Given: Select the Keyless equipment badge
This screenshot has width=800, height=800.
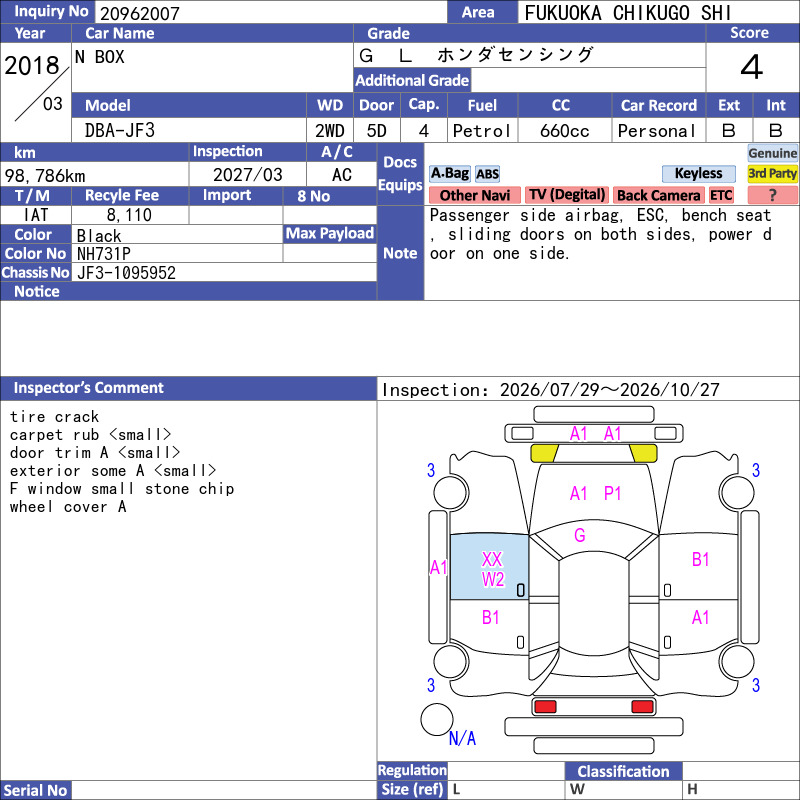Looking at the screenshot, I should point(698,173).
